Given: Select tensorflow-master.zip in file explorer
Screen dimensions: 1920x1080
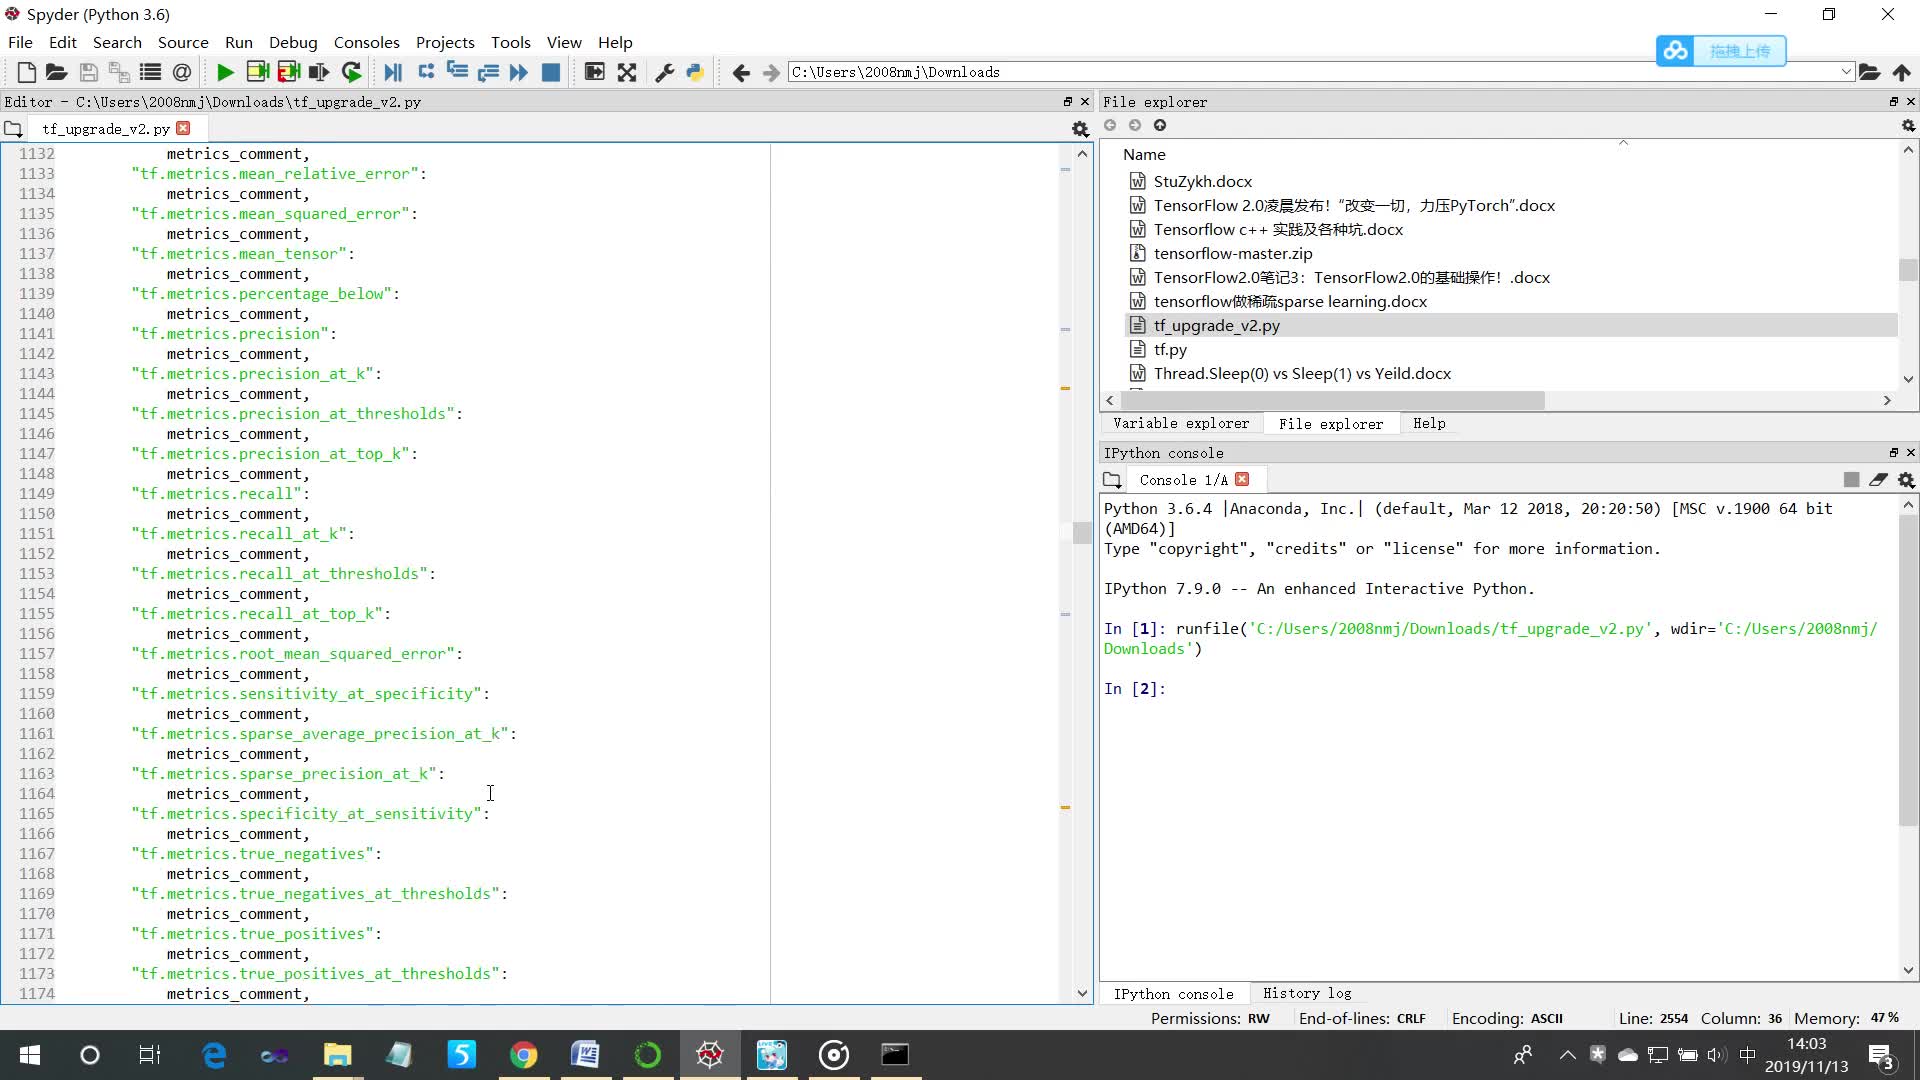Looking at the screenshot, I should click(1232, 253).
